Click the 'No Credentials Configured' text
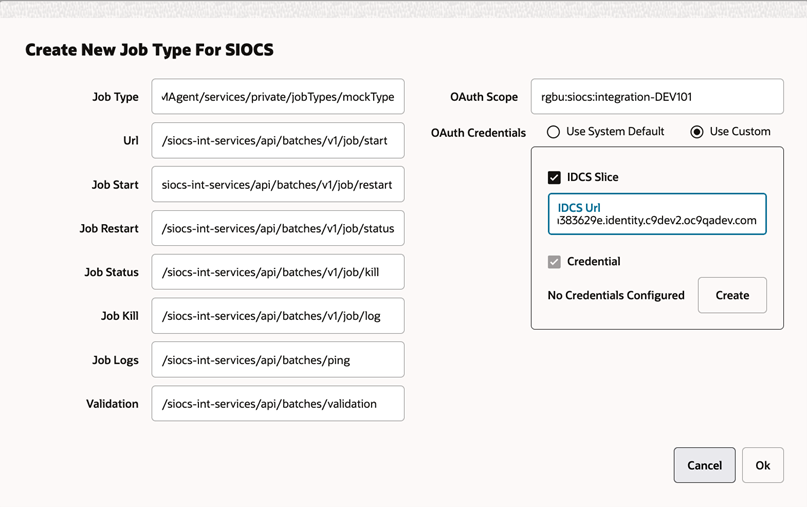The width and height of the screenshot is (807, 507). click(616, 295)
